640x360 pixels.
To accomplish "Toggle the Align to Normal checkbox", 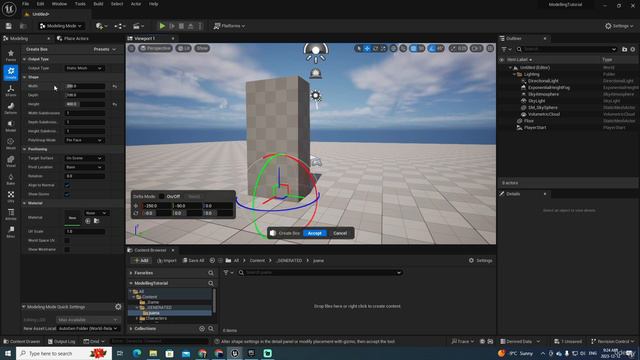I will (x=67, y=185).
